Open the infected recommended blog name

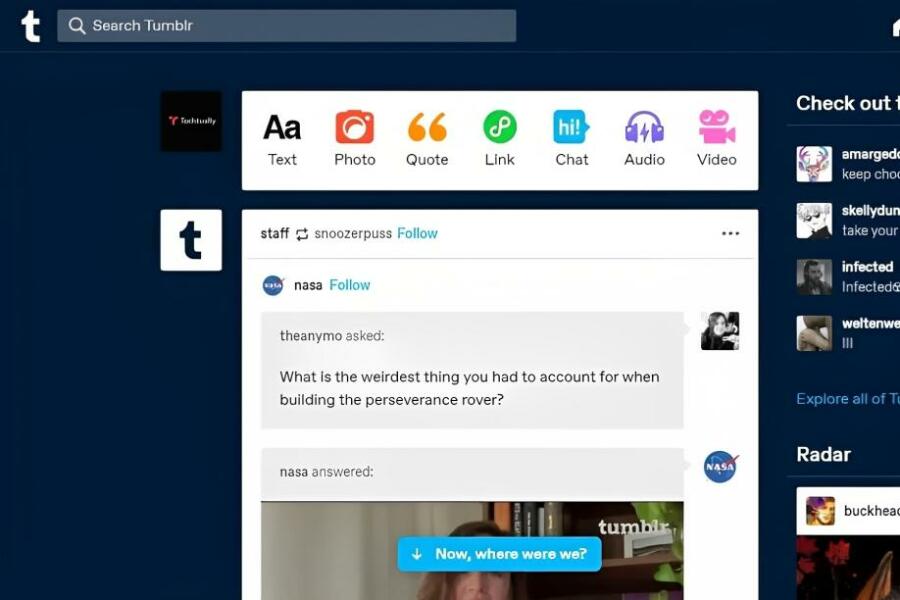(x=867, y=267)
